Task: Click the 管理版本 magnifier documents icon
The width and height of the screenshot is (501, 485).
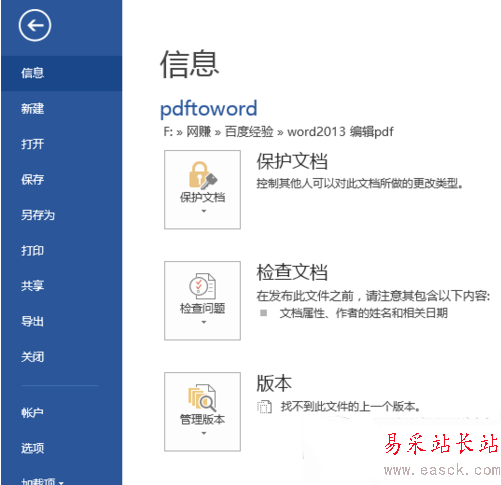Action: pyautogui.click(x=202, y=398)
